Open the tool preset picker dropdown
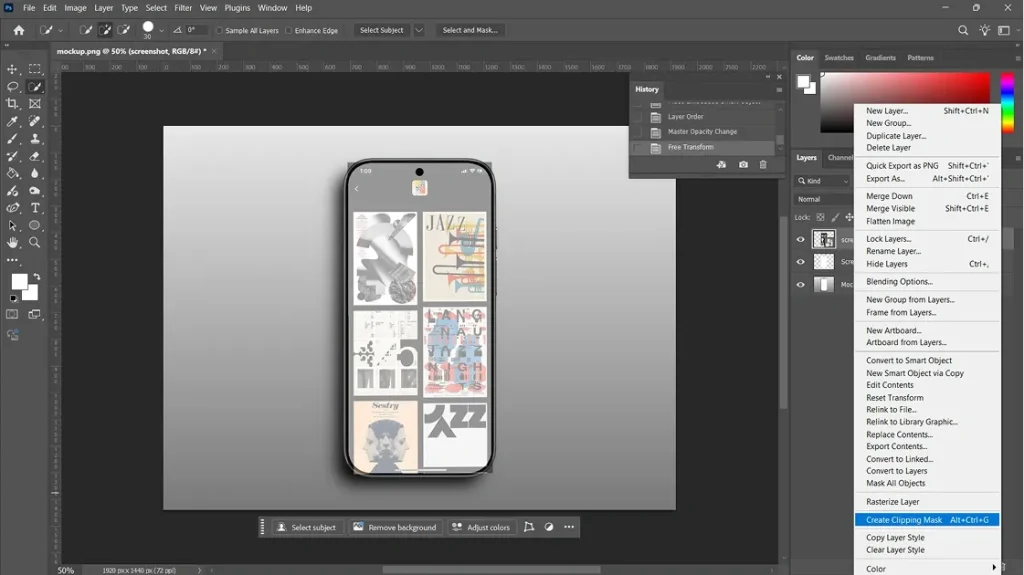The height and width of the screenshot is (575, 1024). tap(60, 31)
